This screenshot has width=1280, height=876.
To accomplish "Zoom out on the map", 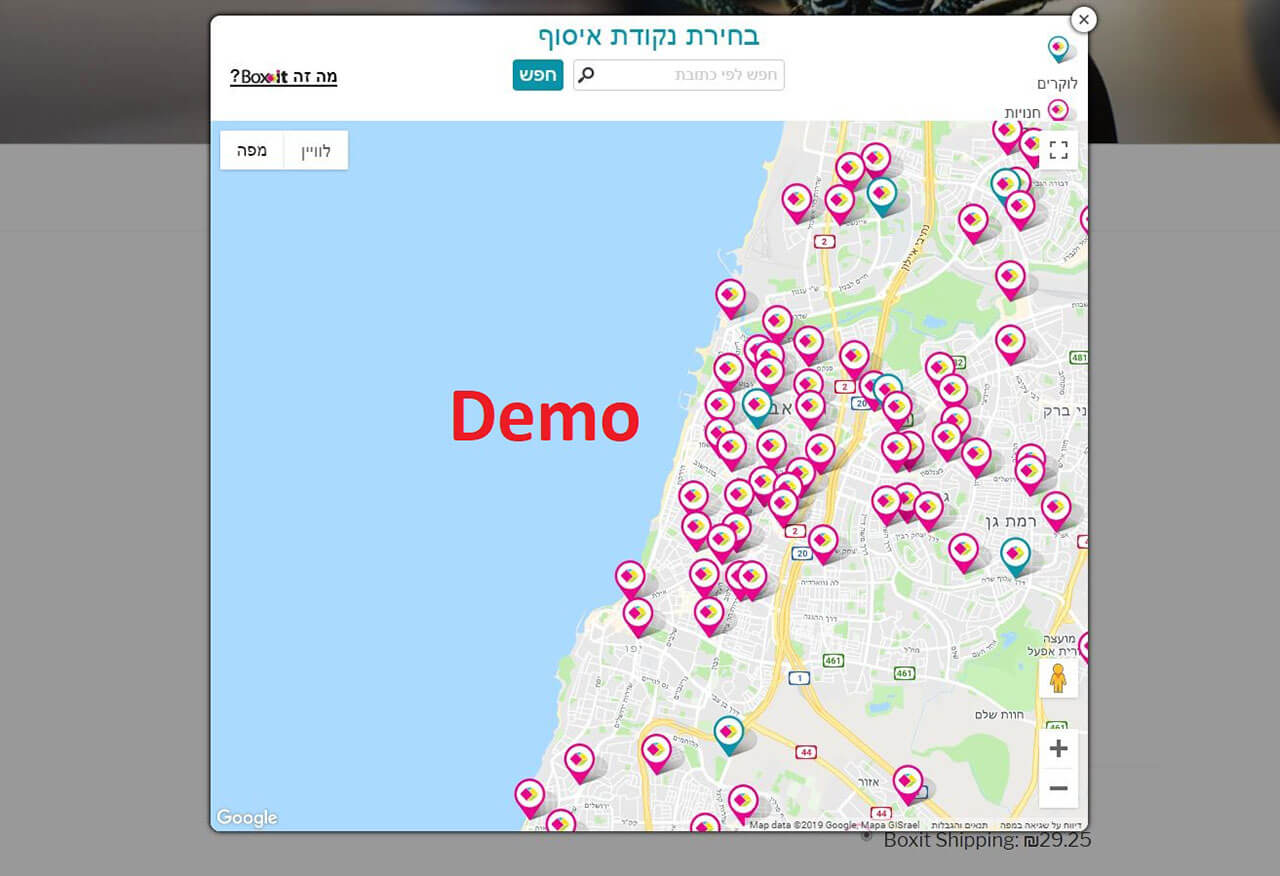I will [x=1058, y=789].
